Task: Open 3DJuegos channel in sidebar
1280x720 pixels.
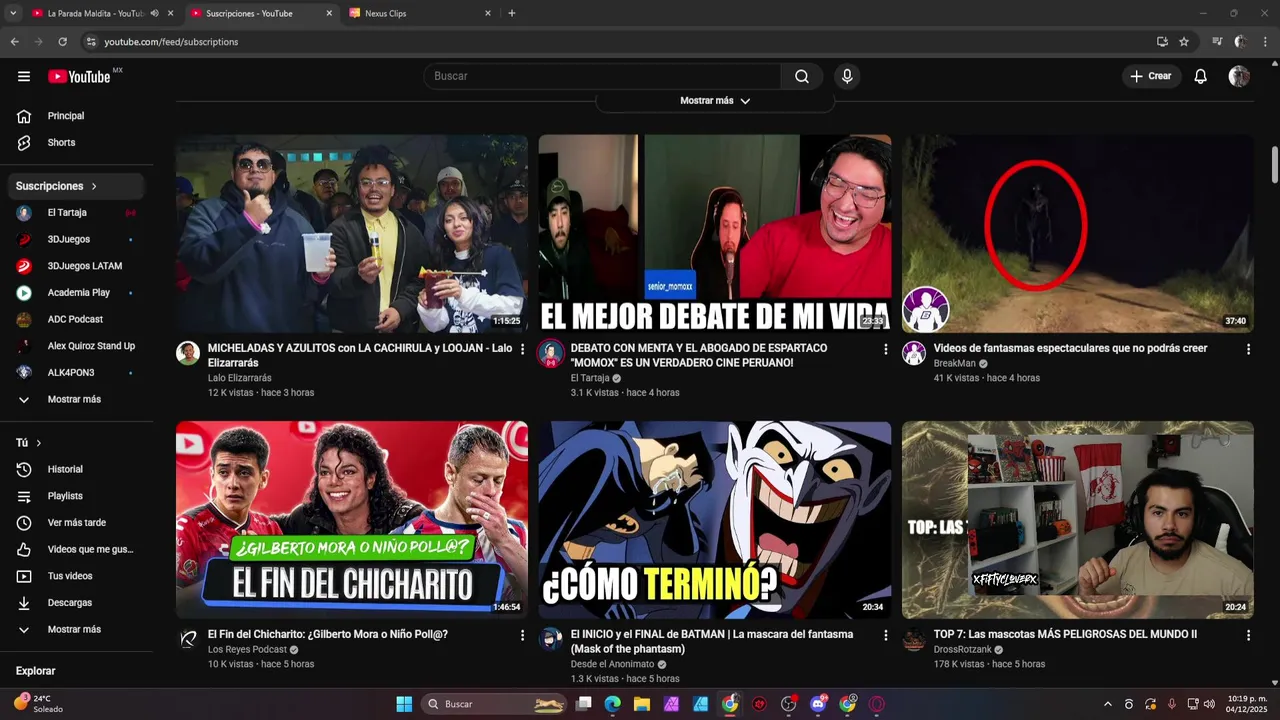Action: click(77, 239)
